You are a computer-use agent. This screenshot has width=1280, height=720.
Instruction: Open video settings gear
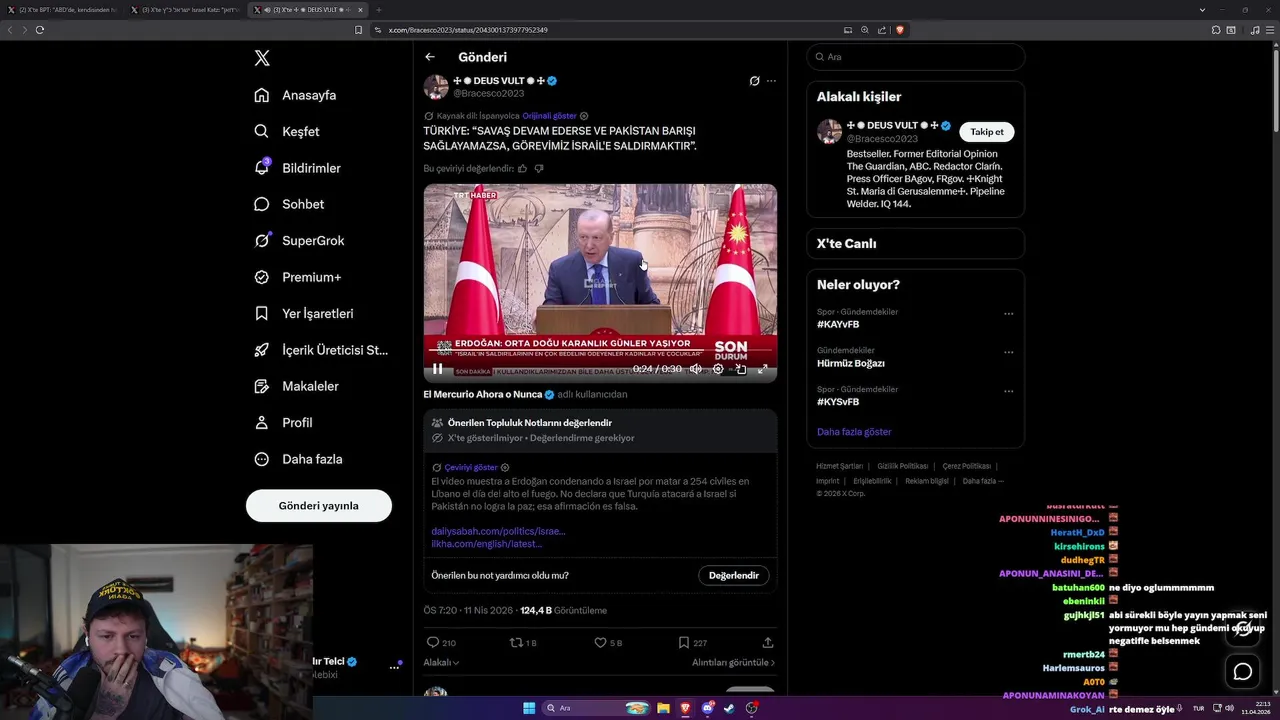point(718,369)
